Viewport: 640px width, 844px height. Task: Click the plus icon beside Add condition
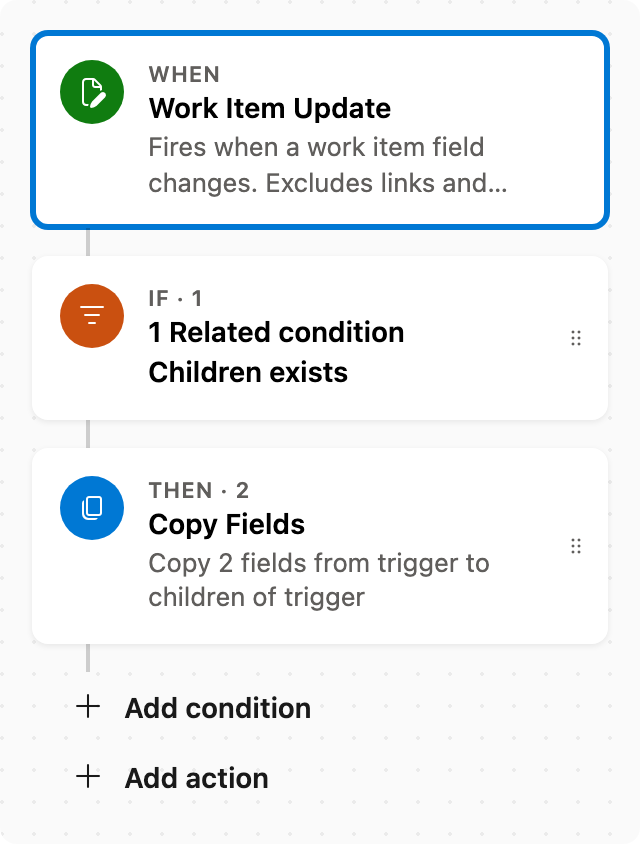pyautogui.click(x=88, y=706)
